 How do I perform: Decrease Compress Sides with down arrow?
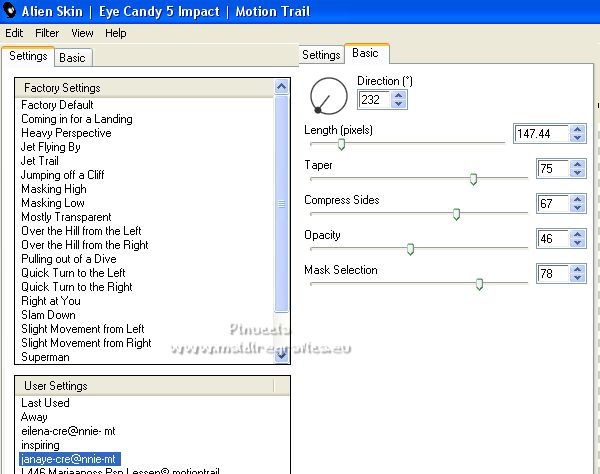pyautogui.click(x=577, y=208)
